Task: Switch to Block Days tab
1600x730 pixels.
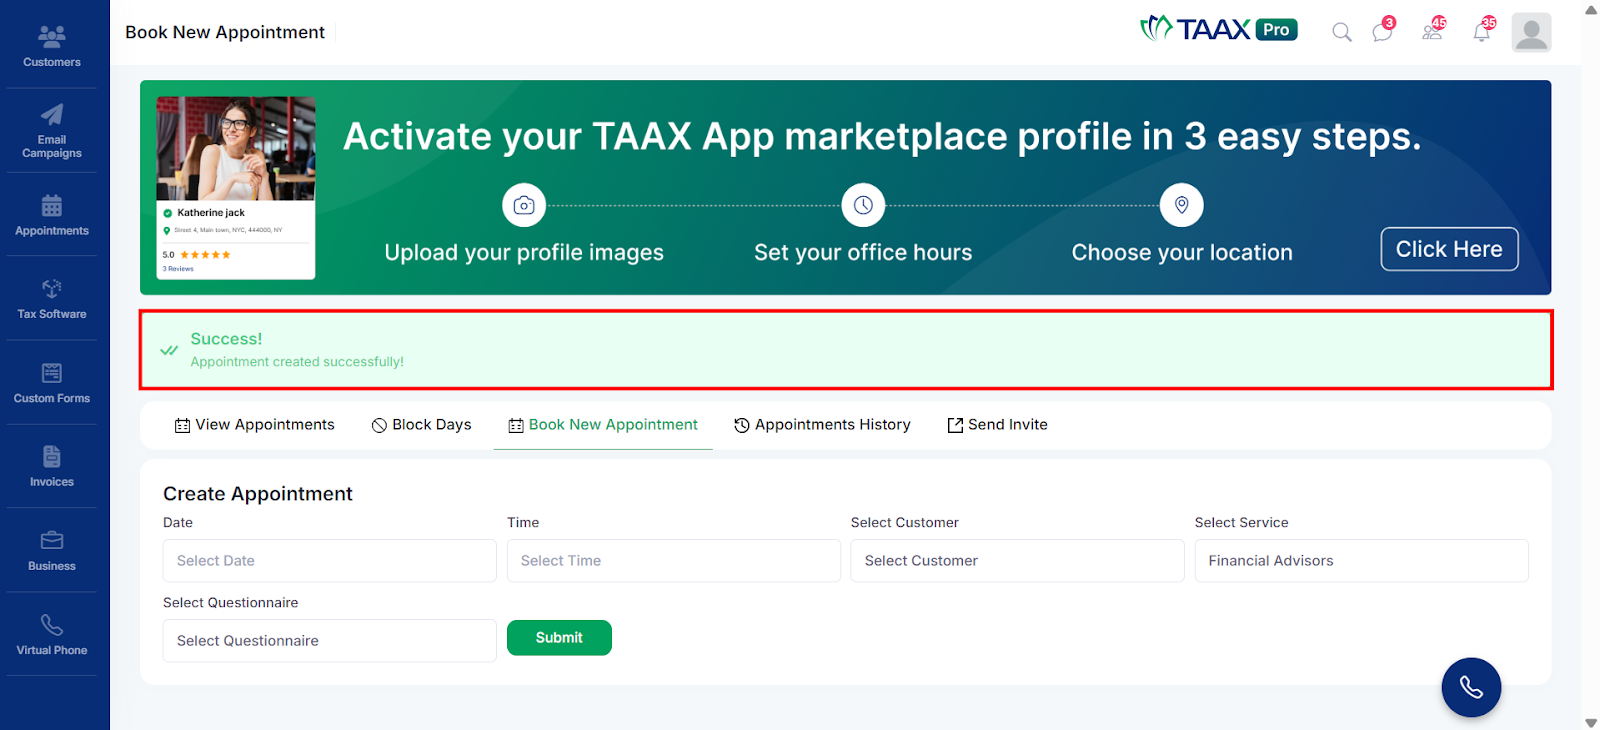Action: tap(421, 425)
